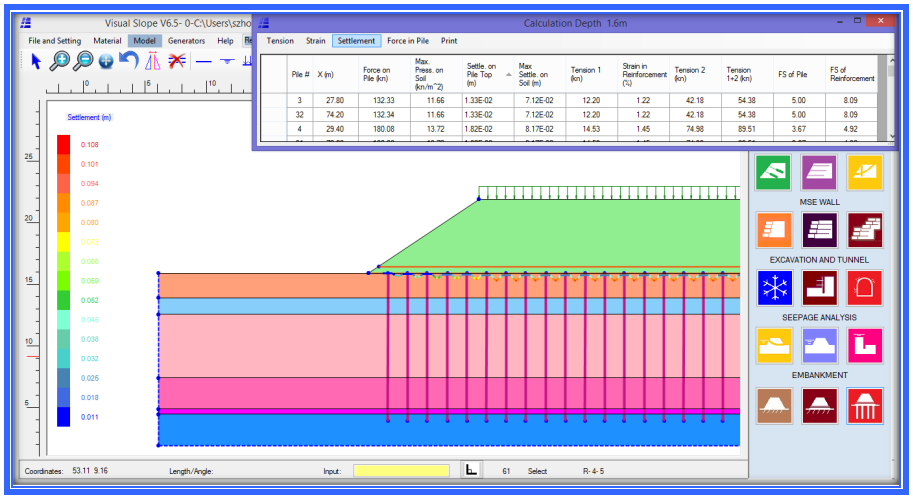
Task: Toggle the ortho angle button in status bar
Action: tap(471, 470)
